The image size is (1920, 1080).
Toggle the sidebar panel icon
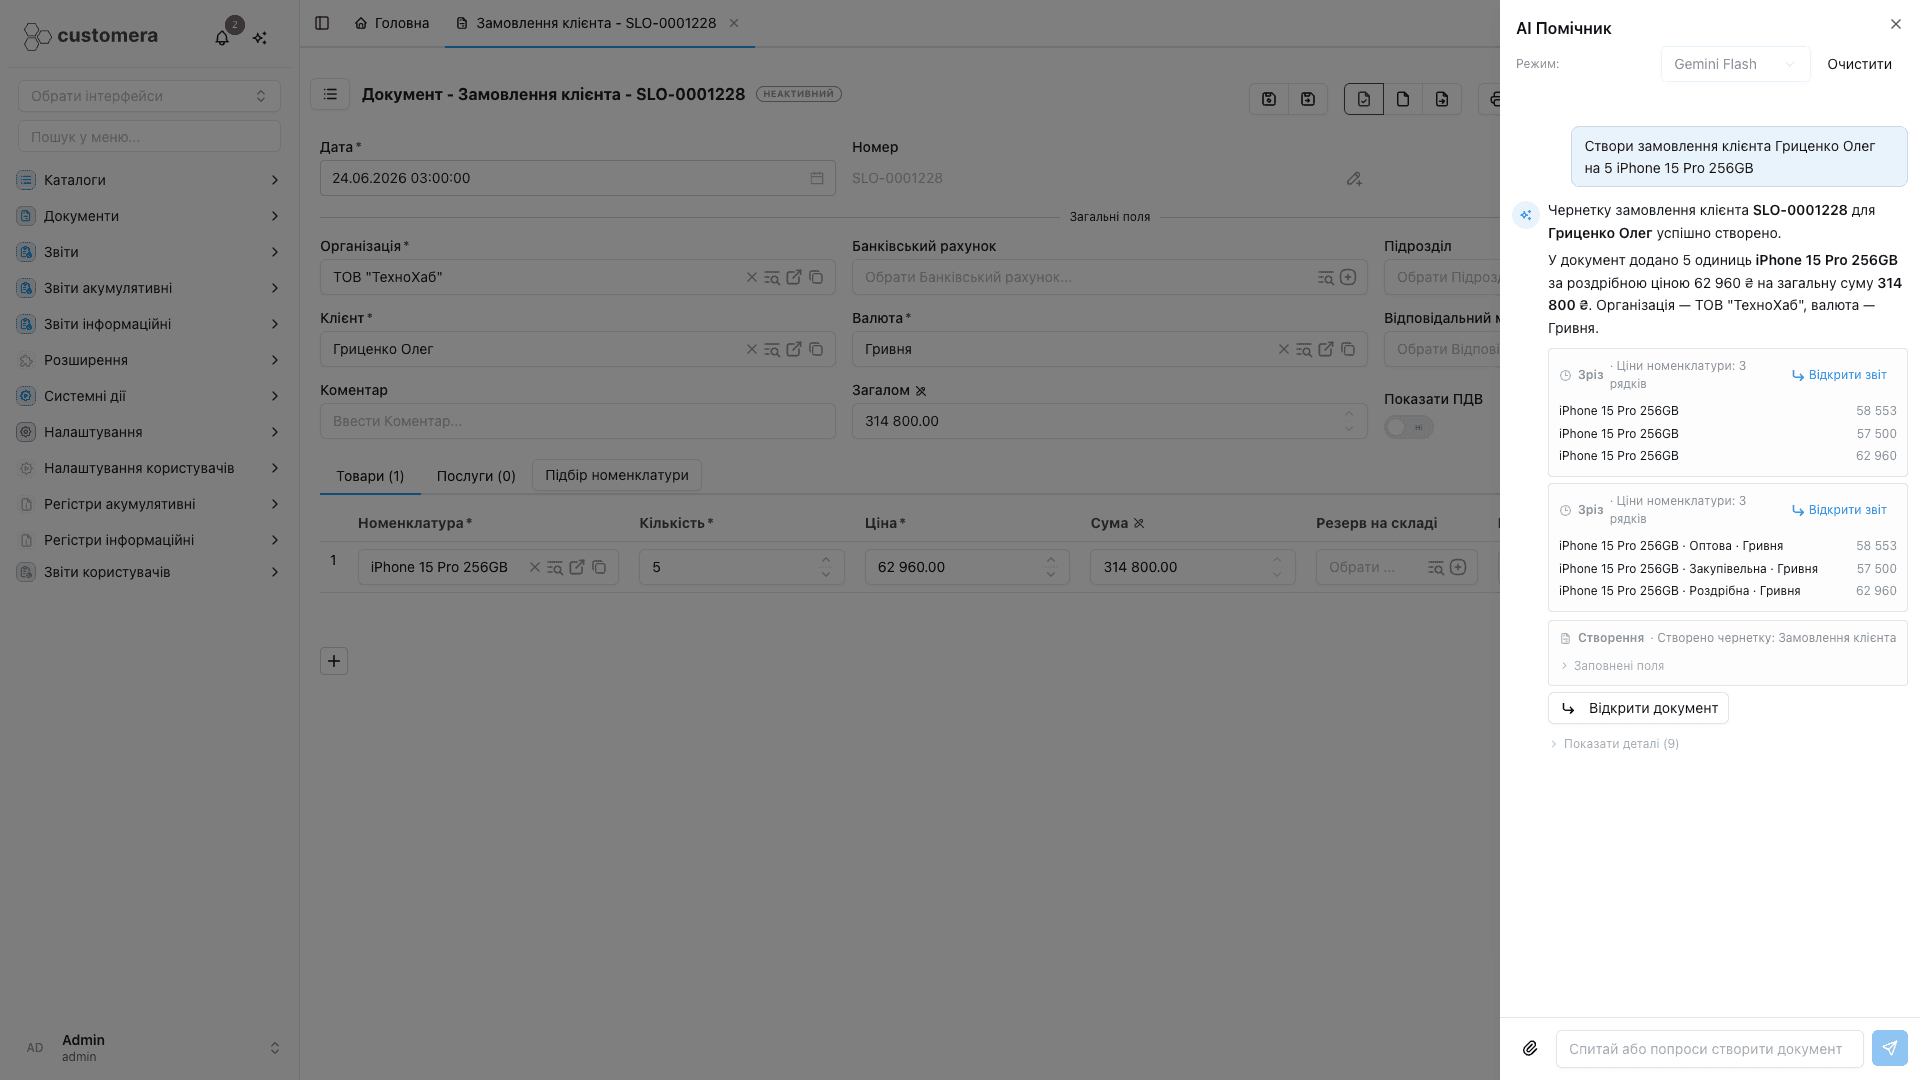pyautogui.click(x=322, y=23)
